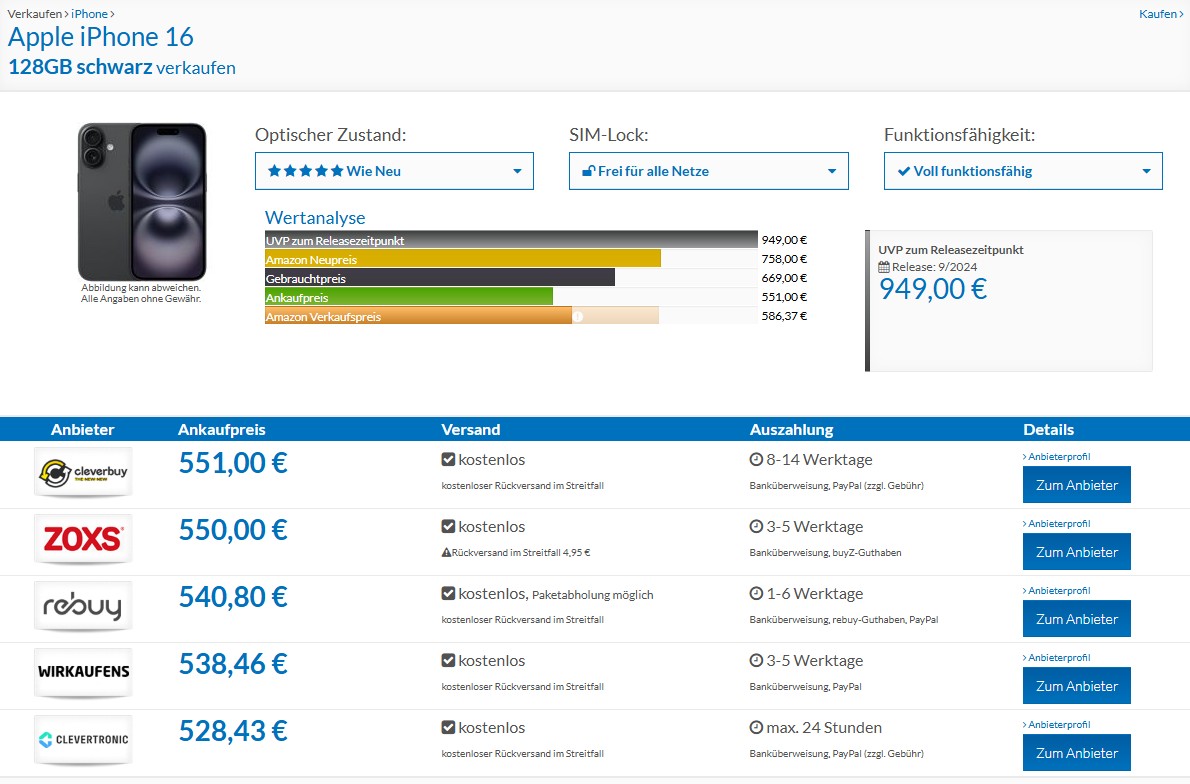Open Anbieterprofil of WIRKAUFENS
This screenshot has width=1190, height=784.
coord(1056,657)
